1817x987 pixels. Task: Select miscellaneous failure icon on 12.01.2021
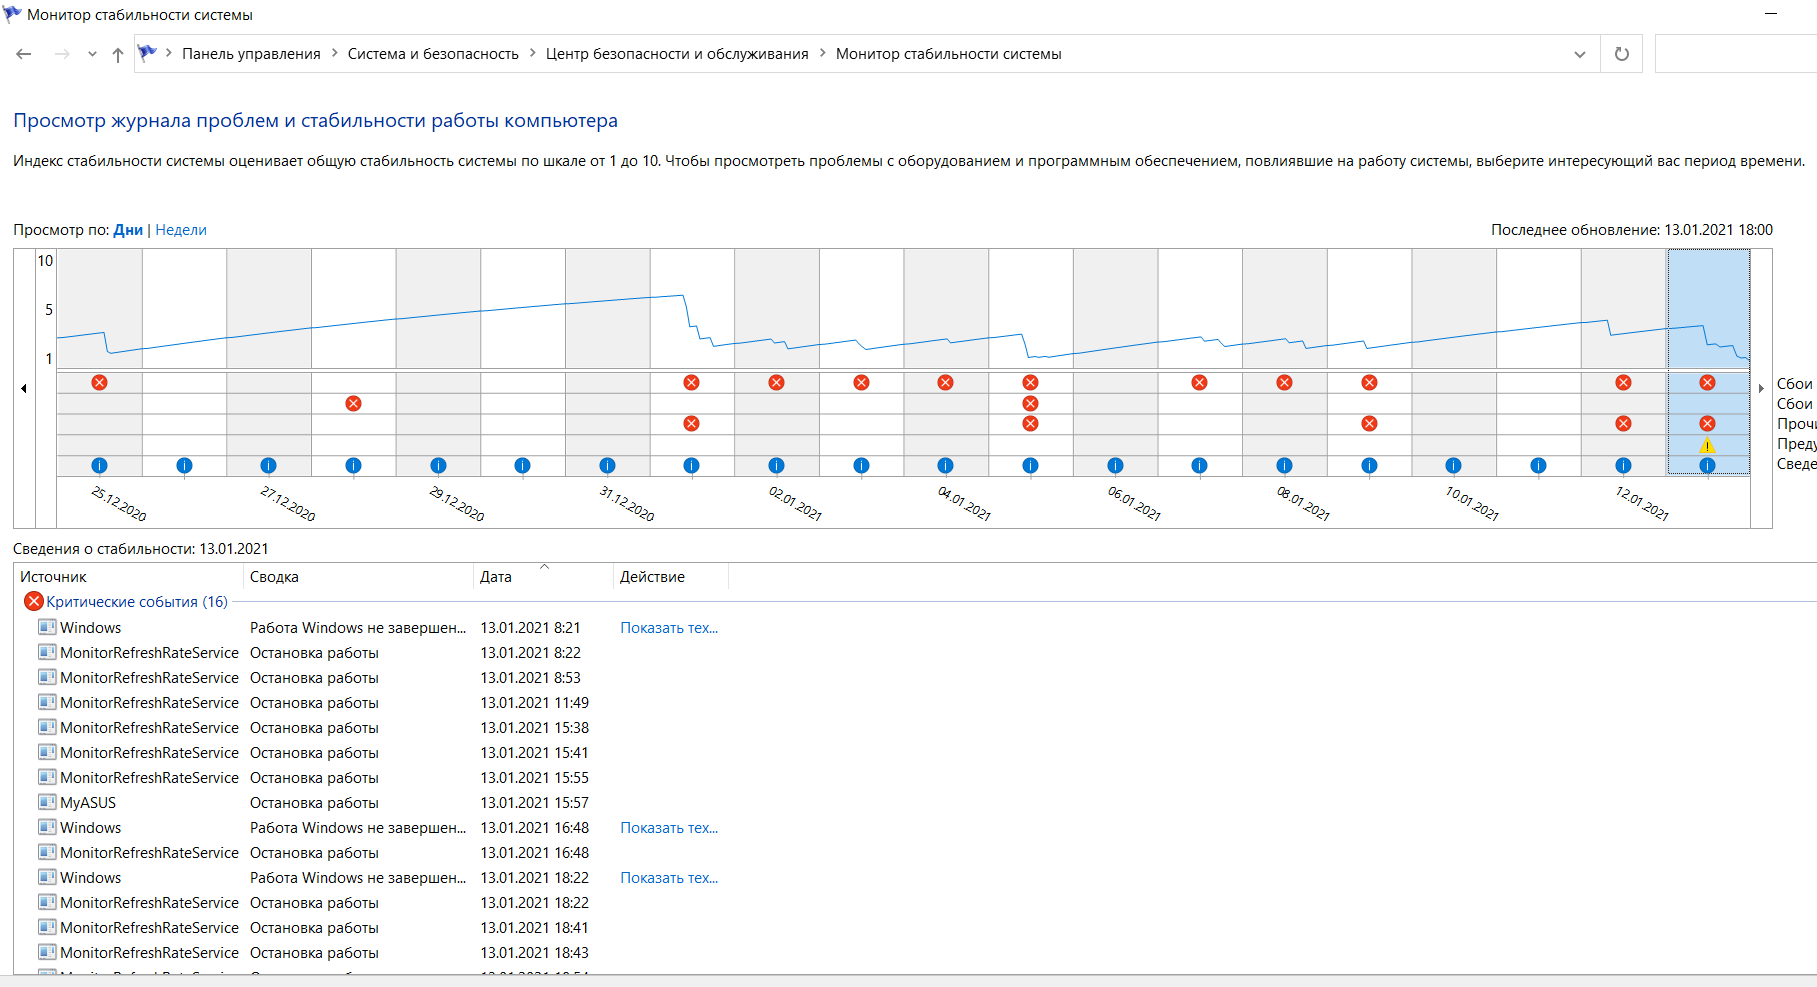[1623, 424]
